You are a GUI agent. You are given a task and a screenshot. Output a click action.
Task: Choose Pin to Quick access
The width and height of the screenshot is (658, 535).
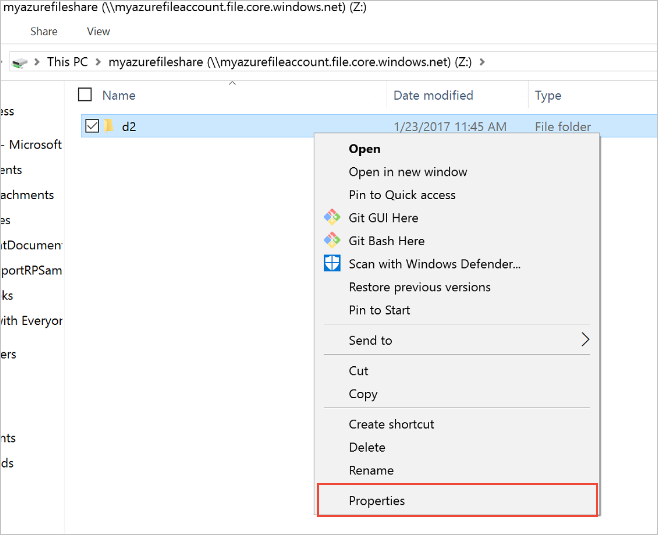click(402, 195)
